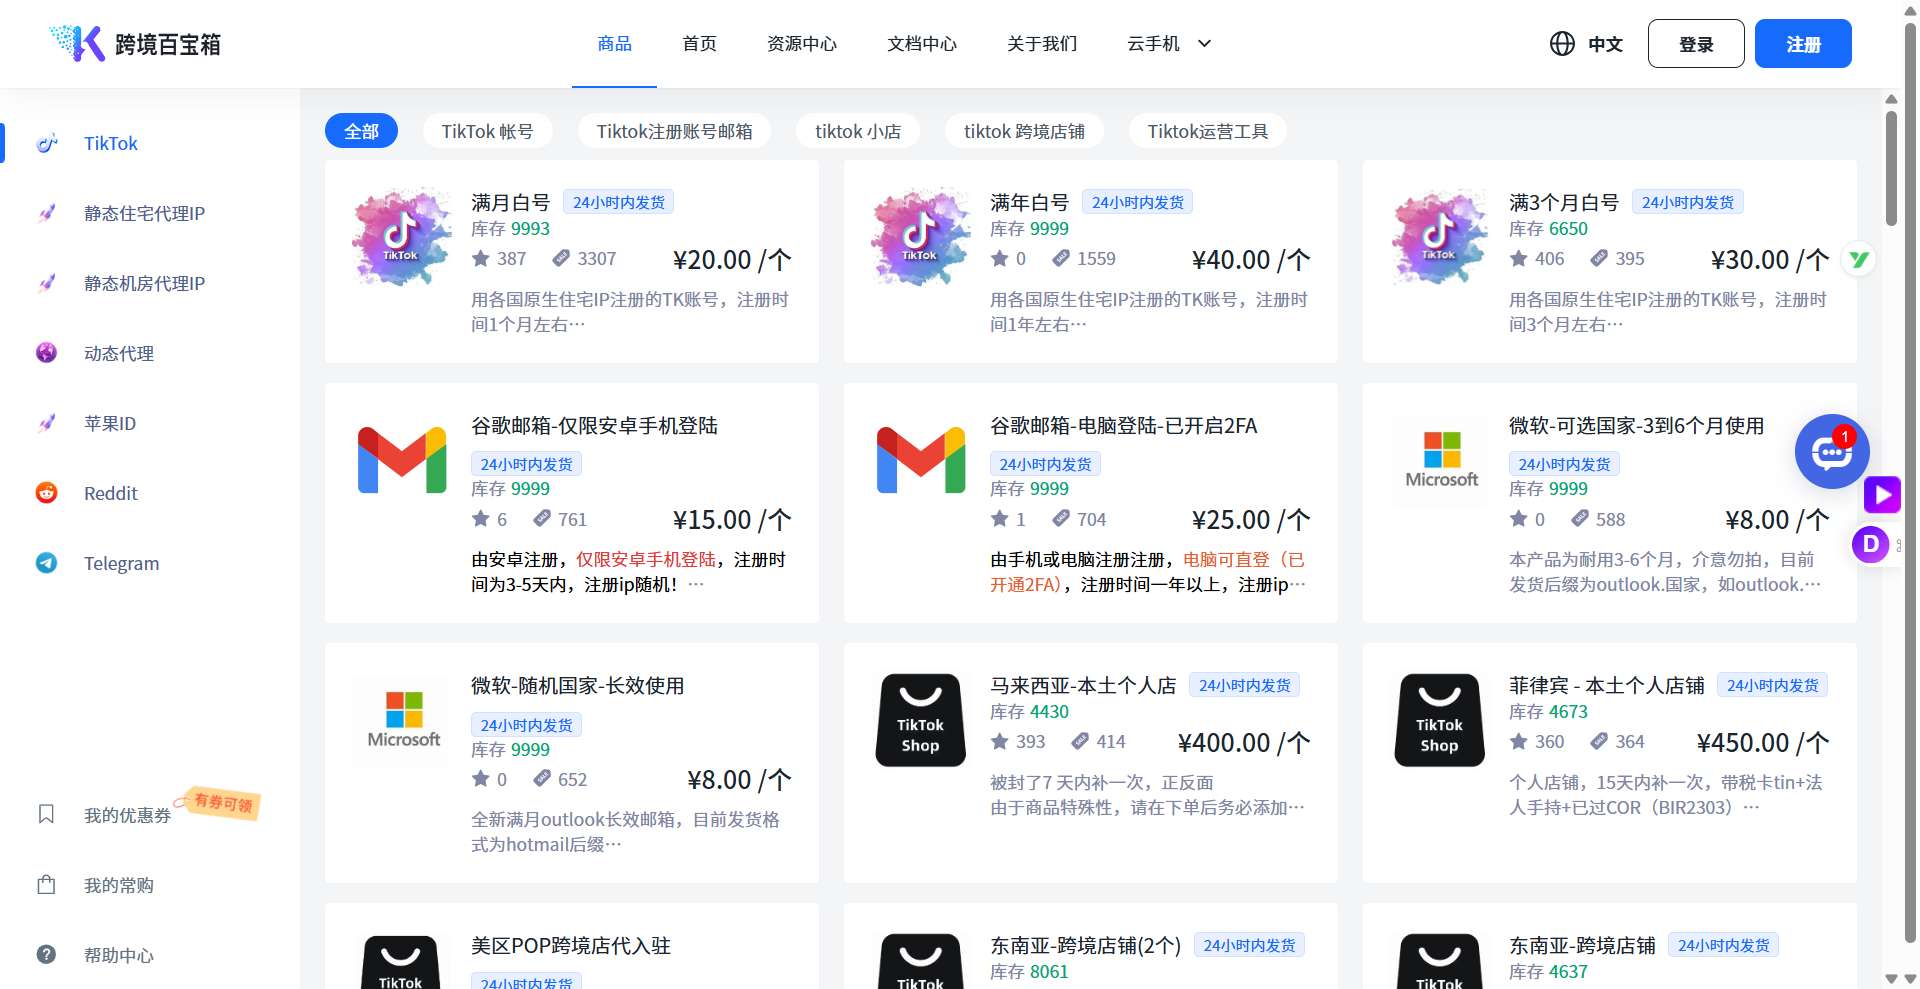Filter by Tiktok注册账号邮箱 category
The image size is (1920, 989).
674,131
